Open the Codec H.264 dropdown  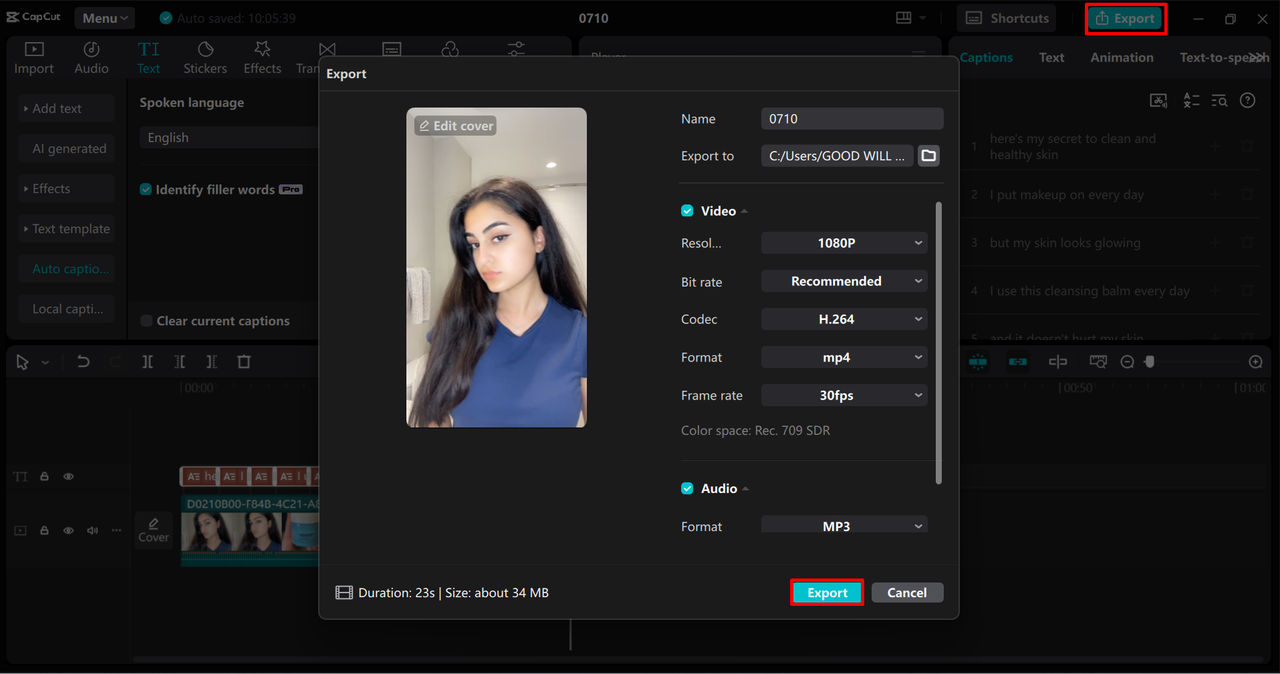[844, 320]
